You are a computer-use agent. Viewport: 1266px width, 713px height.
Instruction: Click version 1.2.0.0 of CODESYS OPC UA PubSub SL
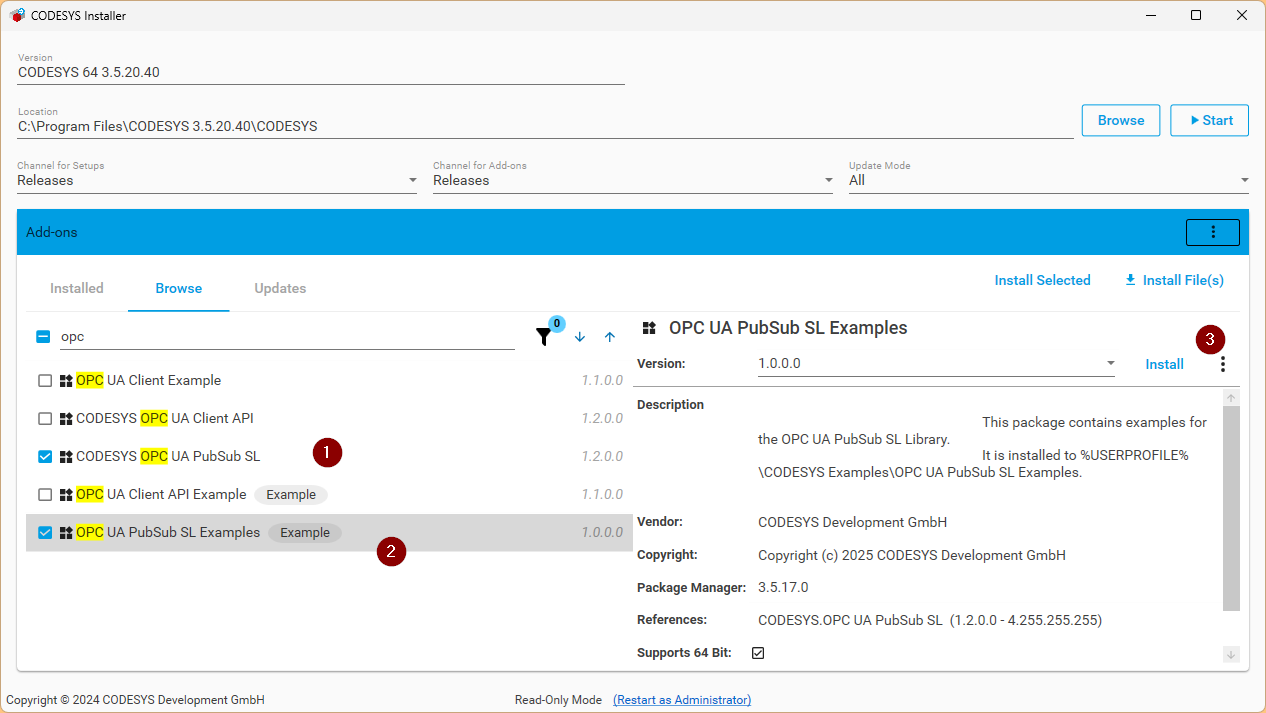(x=602, y=457)
